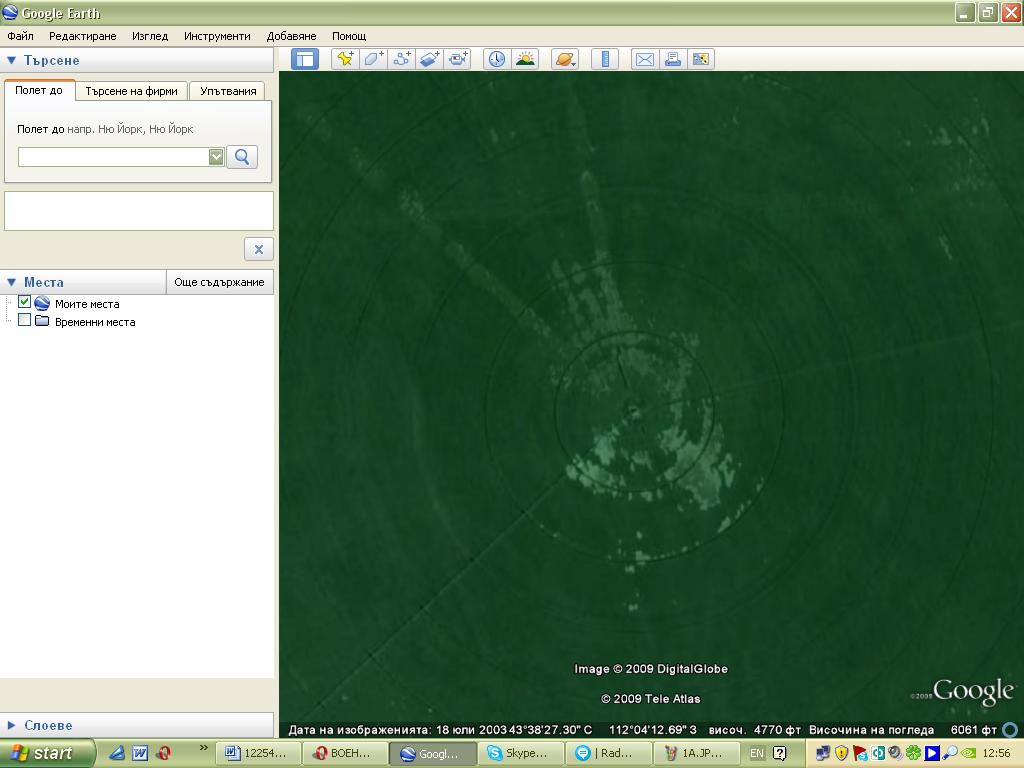This screenshot has width=1024, height=768.
Task: Click the NVIDIA tray icon
Action: [x=968, y=753]
